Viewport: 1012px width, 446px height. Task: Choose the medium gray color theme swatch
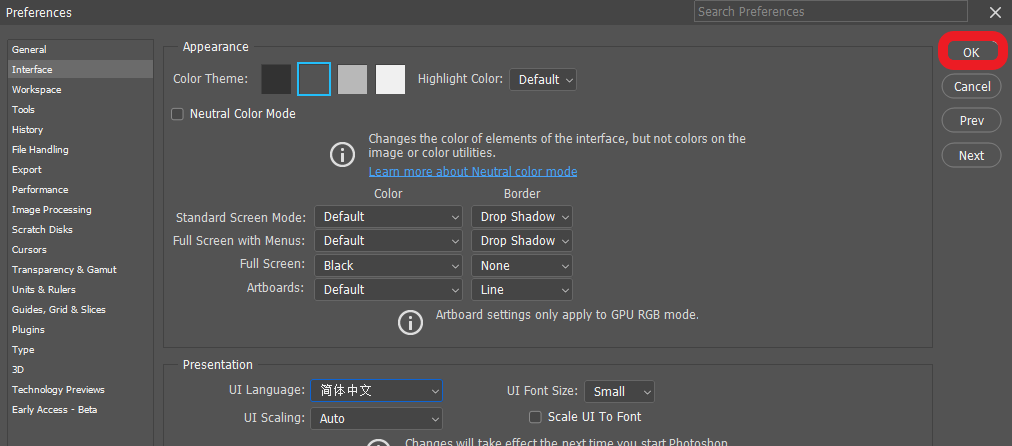[352, 79]
